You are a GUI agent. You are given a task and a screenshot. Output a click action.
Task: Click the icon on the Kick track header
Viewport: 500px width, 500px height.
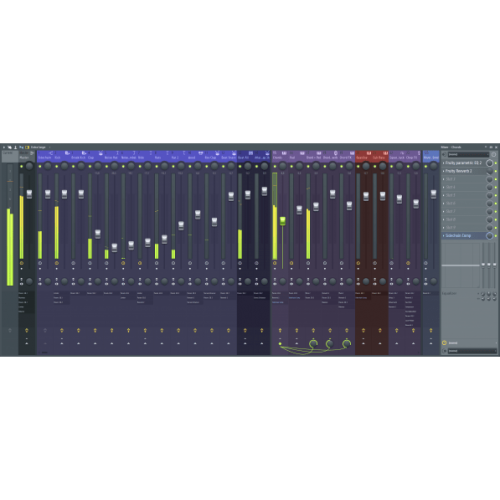(67, 153)
